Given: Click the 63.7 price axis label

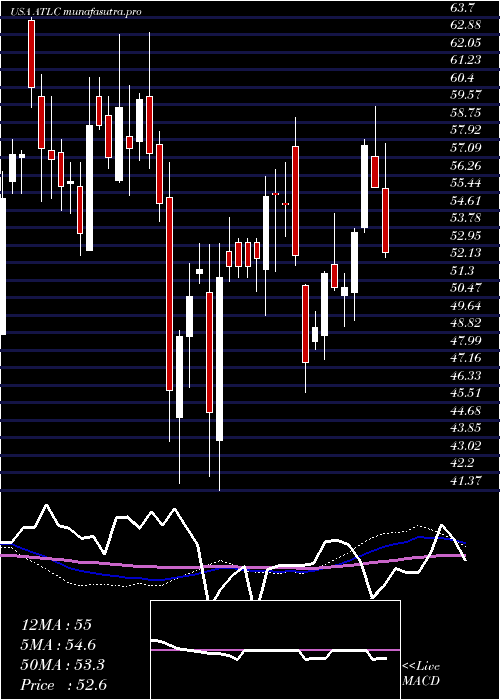Looking at the screenshot, I should pyautogui.click(x=463, y=8).
